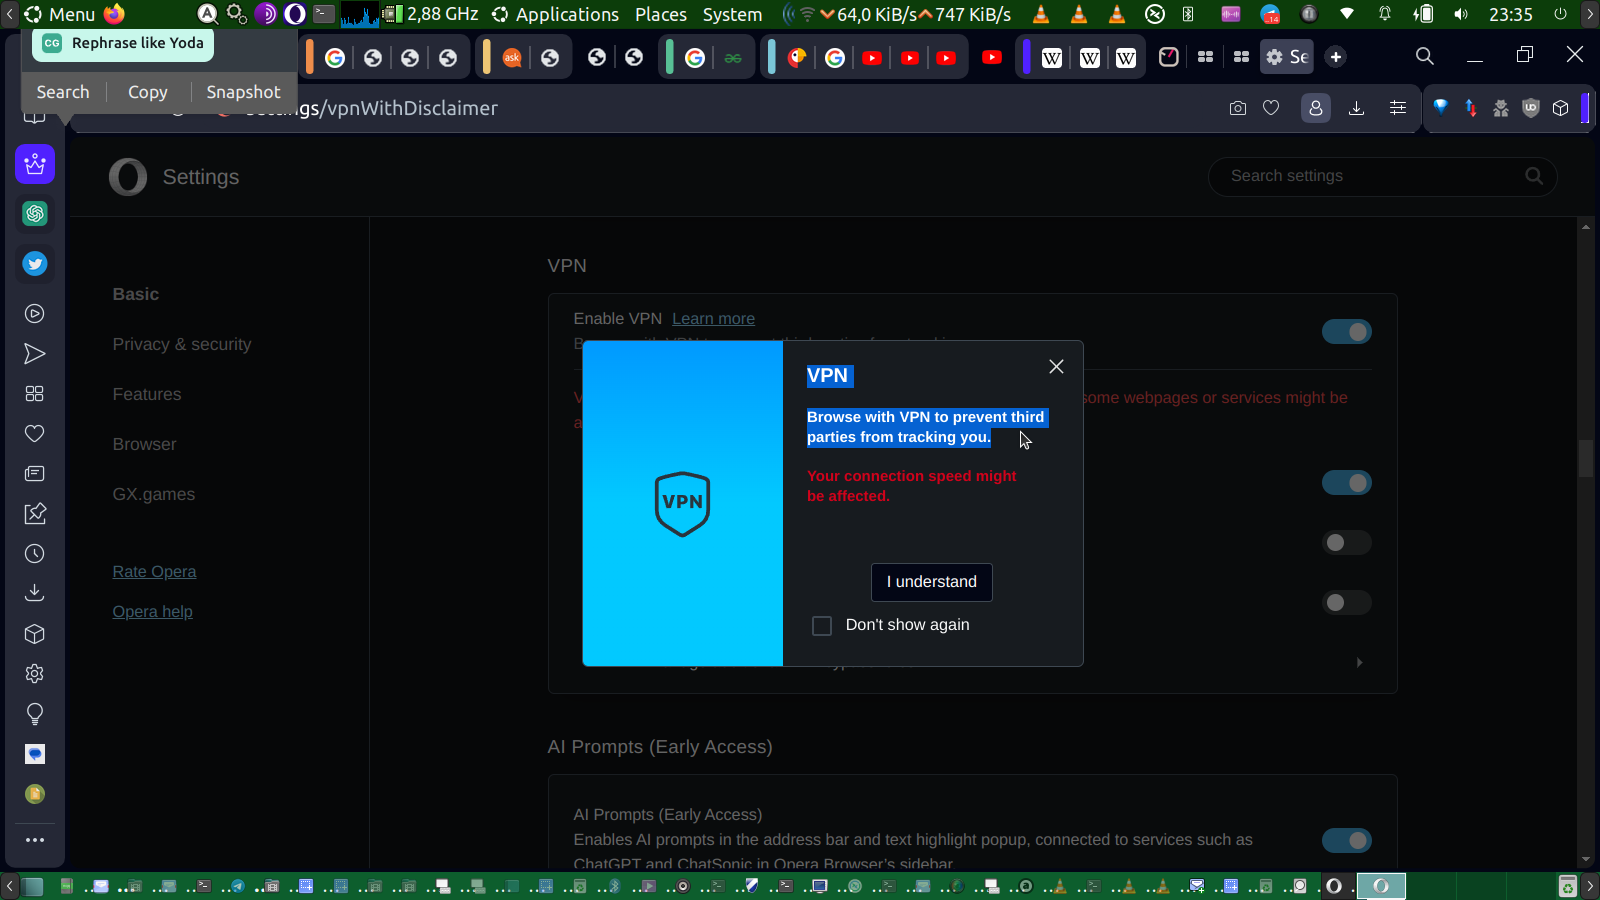This screenshot has height=900, width=1600.
Task: Take snapshot with address bar camera icon
Action: point(1238,108)
